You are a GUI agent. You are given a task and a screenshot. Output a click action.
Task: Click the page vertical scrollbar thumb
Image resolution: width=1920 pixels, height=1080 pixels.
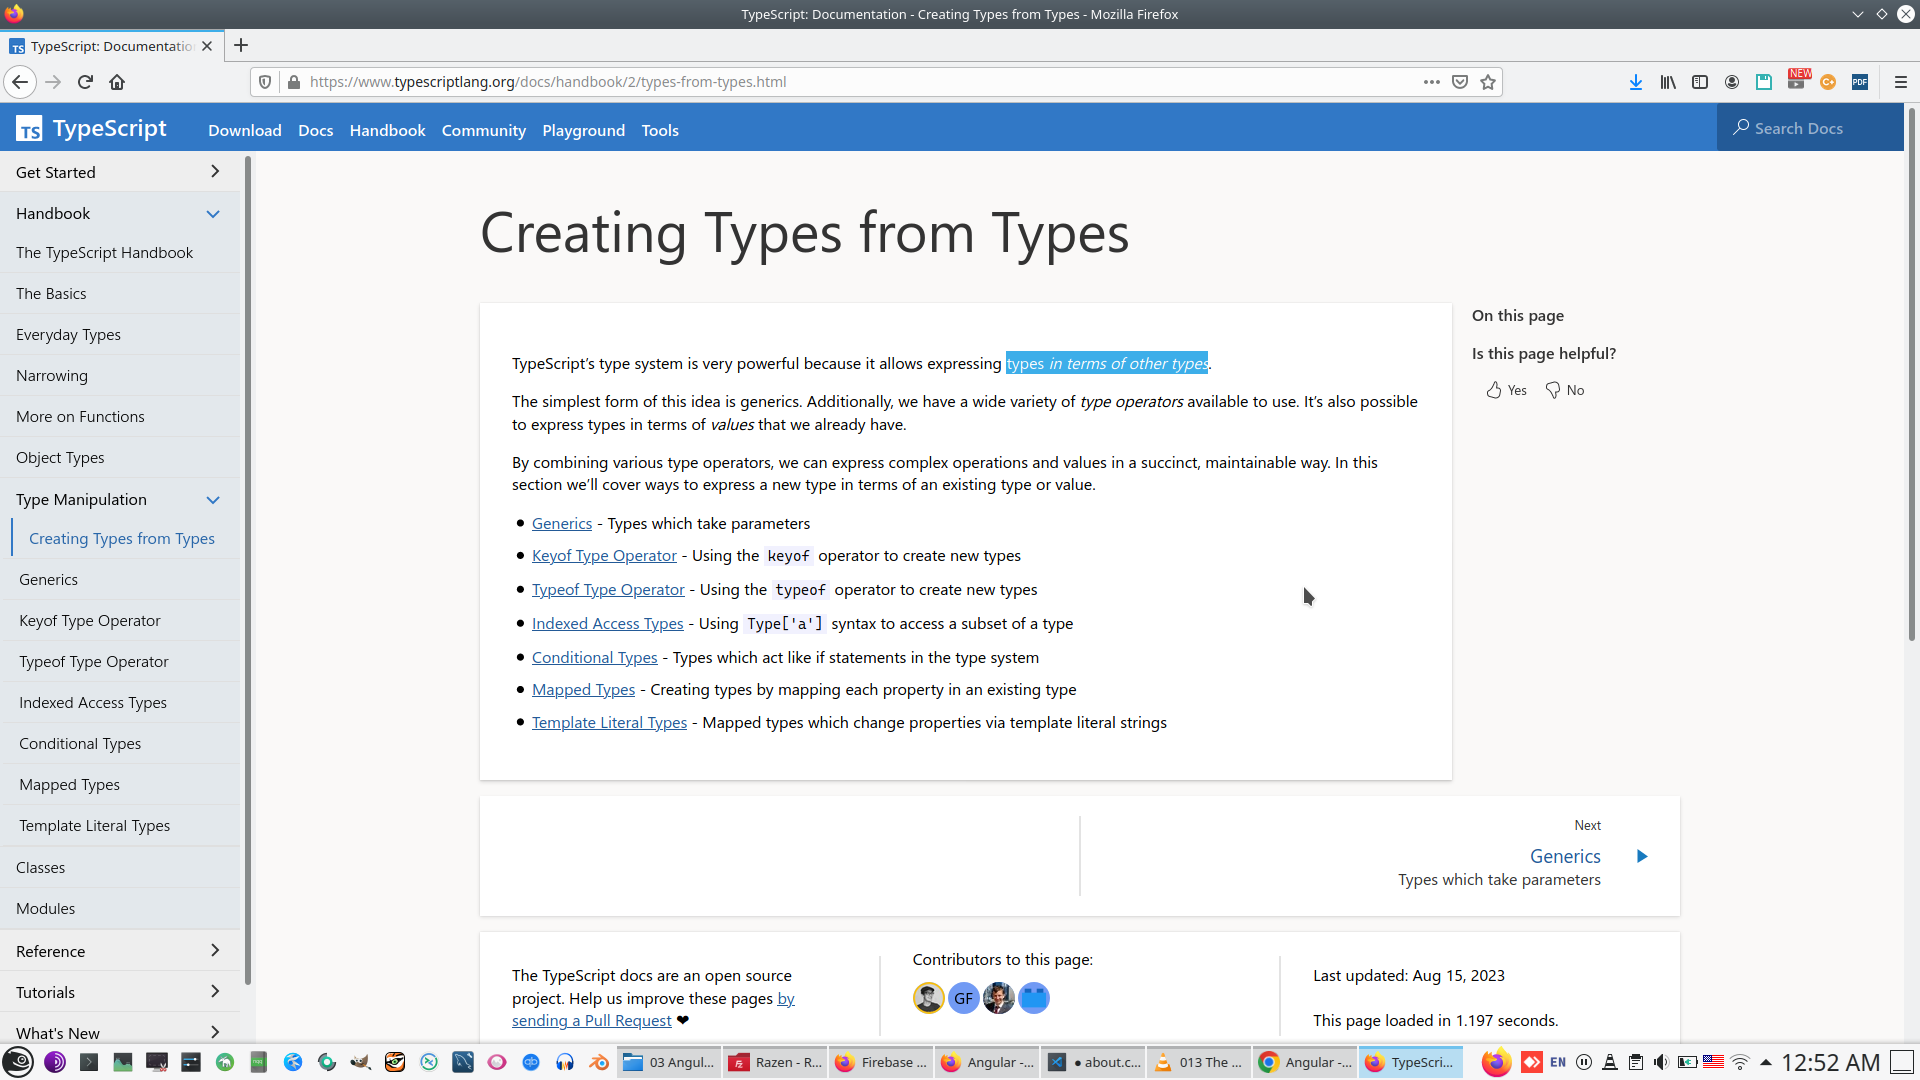tap(1911, 380)
